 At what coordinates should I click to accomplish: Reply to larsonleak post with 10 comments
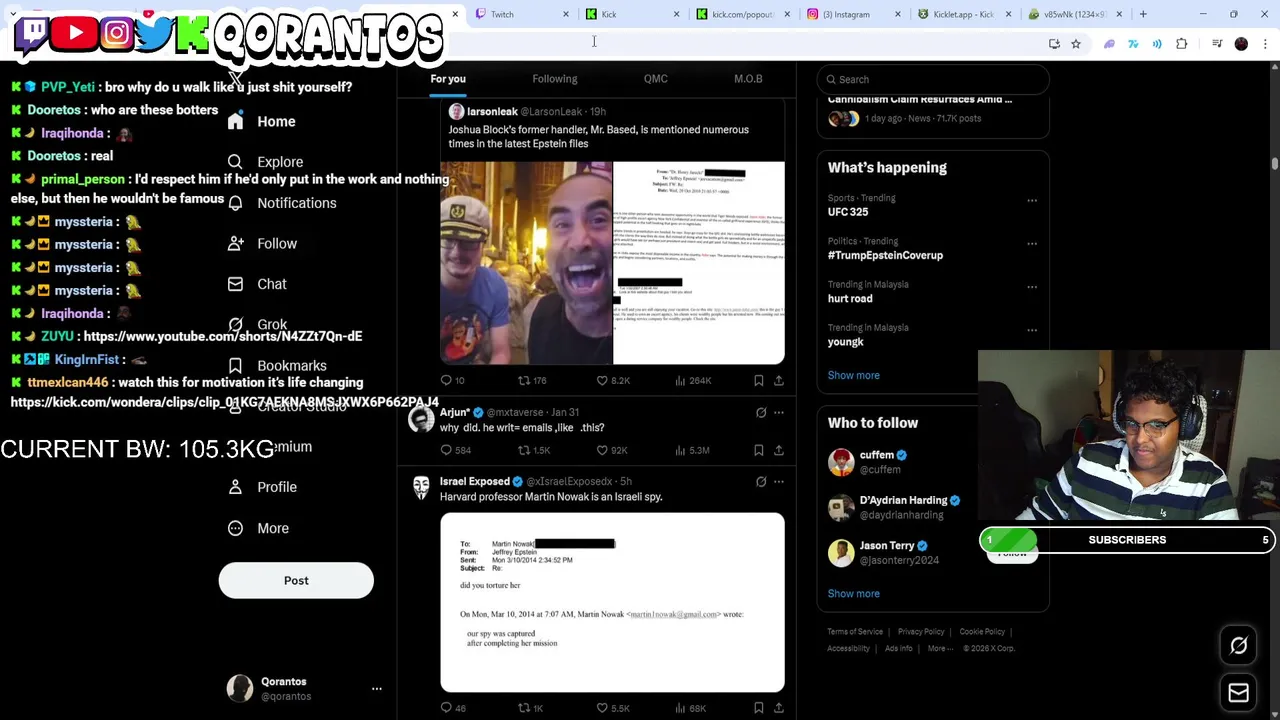[453, 380]
